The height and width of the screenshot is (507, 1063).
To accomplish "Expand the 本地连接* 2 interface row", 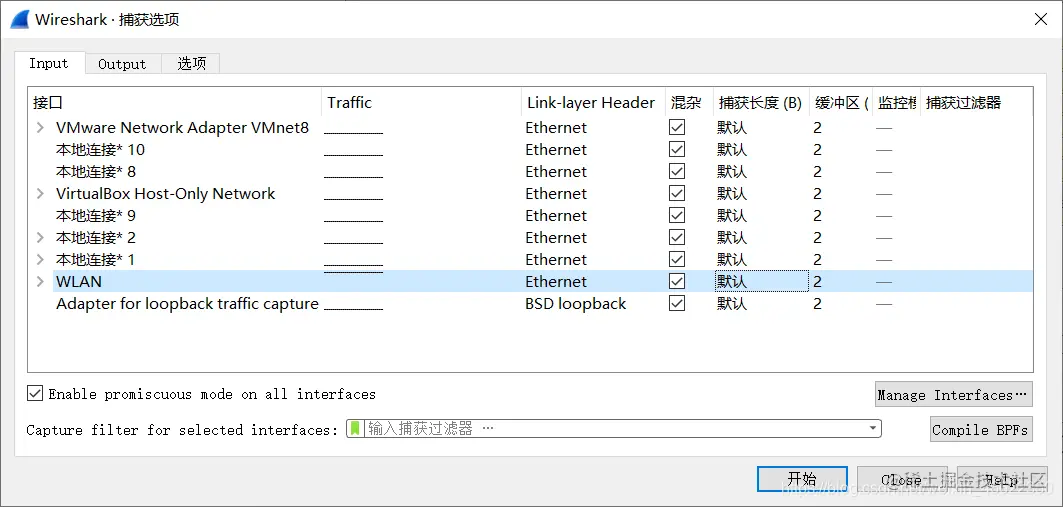I will coord(41,237).
